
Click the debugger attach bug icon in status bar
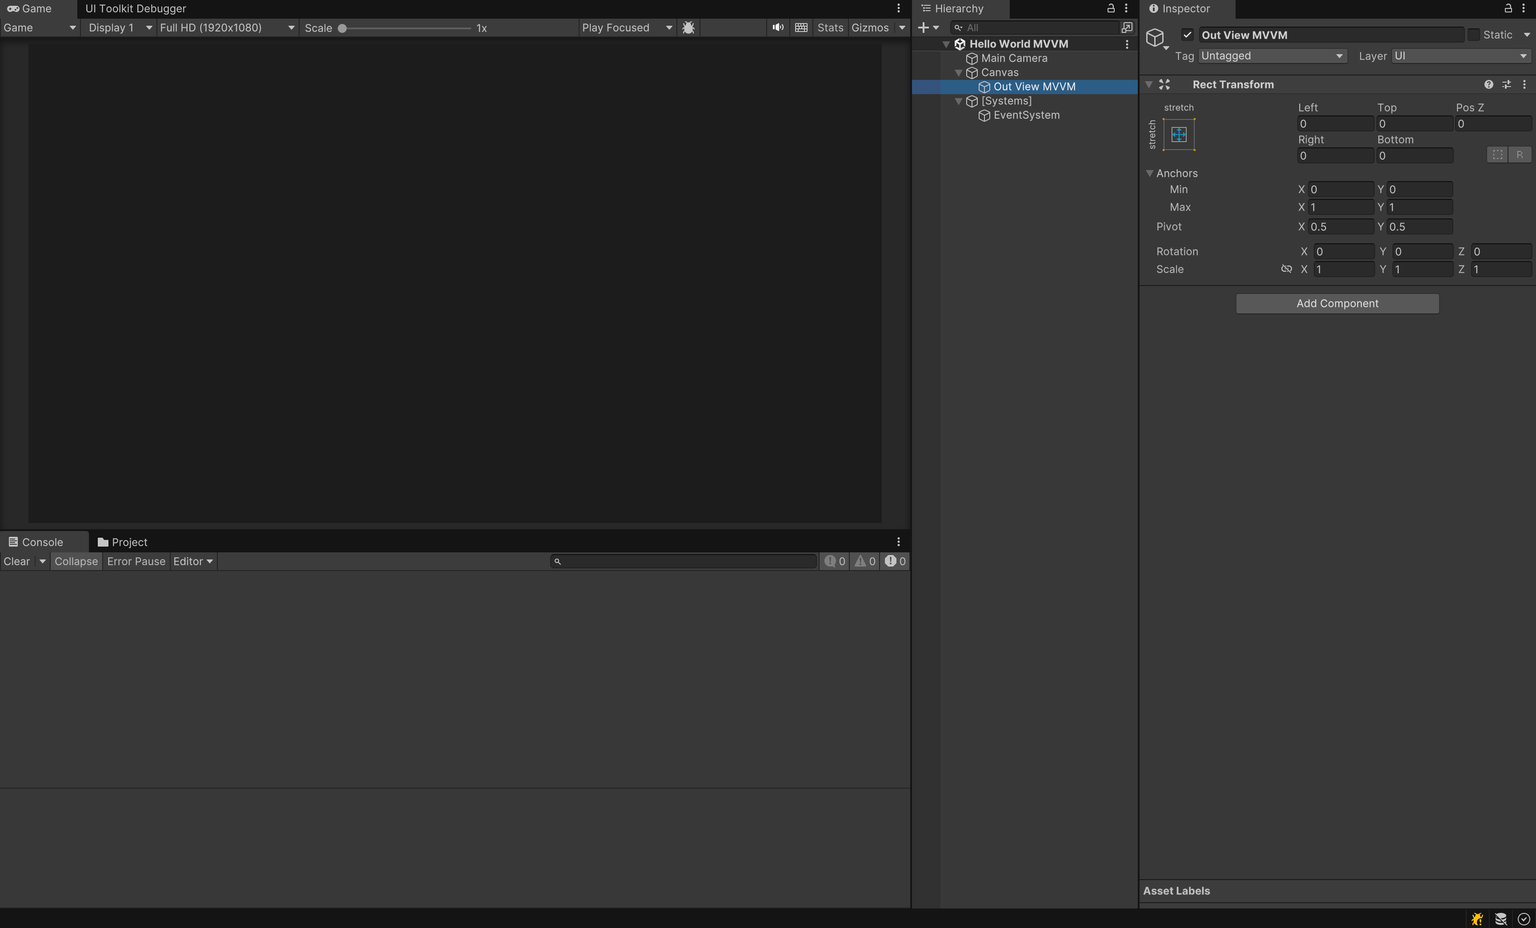click(x=1477, y=918)
